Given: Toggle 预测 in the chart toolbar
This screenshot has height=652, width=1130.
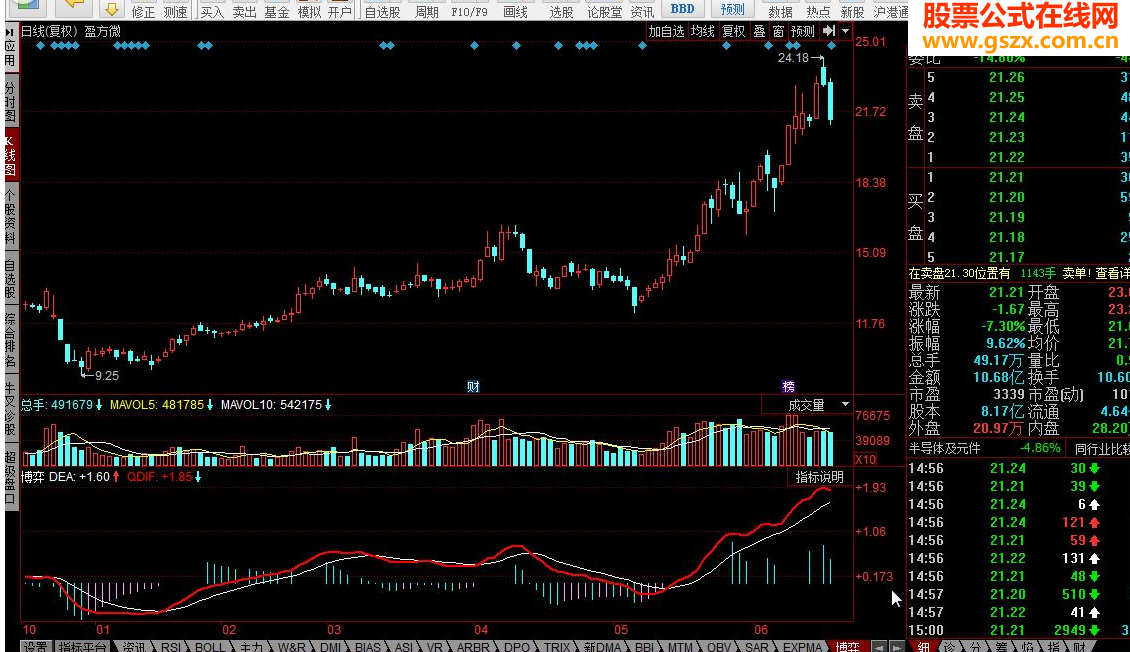Looking at the screenshot, I should coord(802,31).
